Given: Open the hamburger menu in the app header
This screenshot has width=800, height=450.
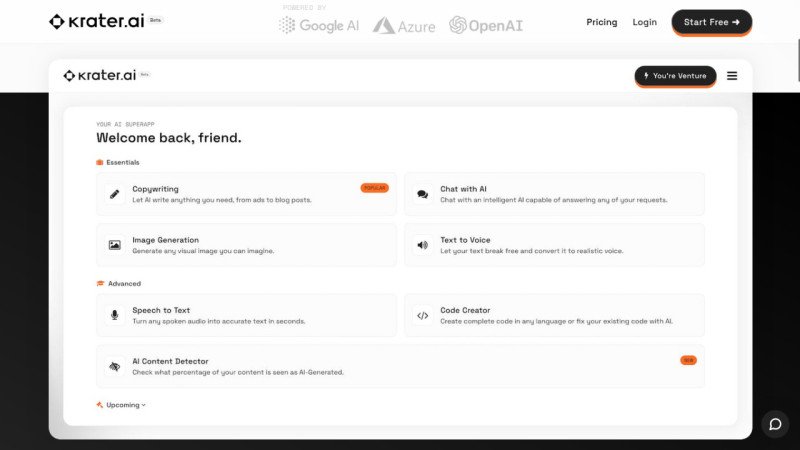Looking at the screenshot, I should click(x=732, y=76).
